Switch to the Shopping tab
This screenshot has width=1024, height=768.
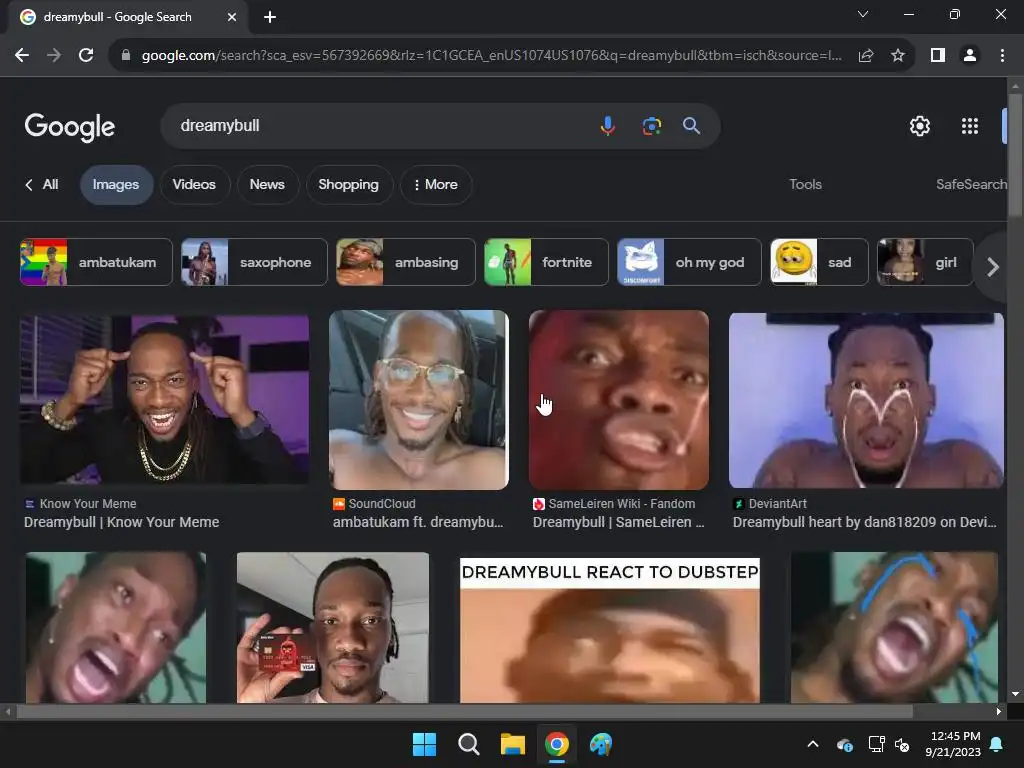coord(349,185)
